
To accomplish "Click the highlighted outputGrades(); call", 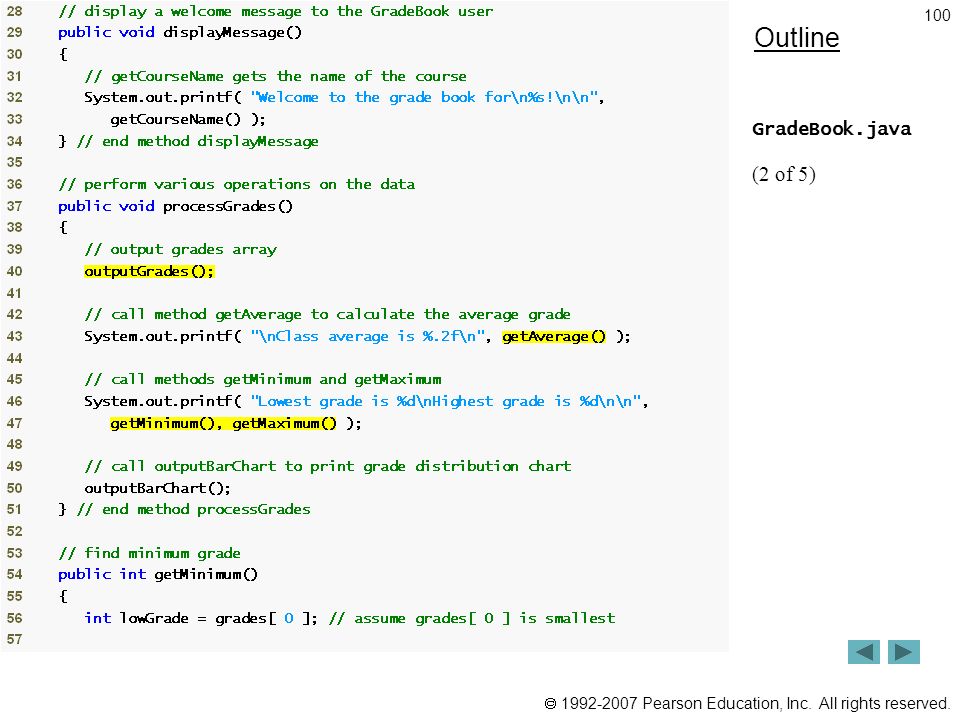I will click(x=149, y=271).
